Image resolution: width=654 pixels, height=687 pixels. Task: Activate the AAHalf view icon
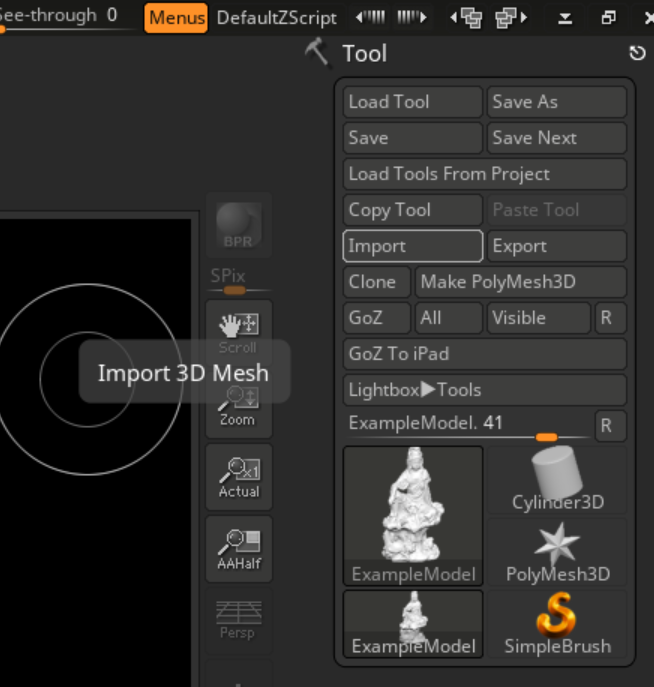[x=238, y=548]
